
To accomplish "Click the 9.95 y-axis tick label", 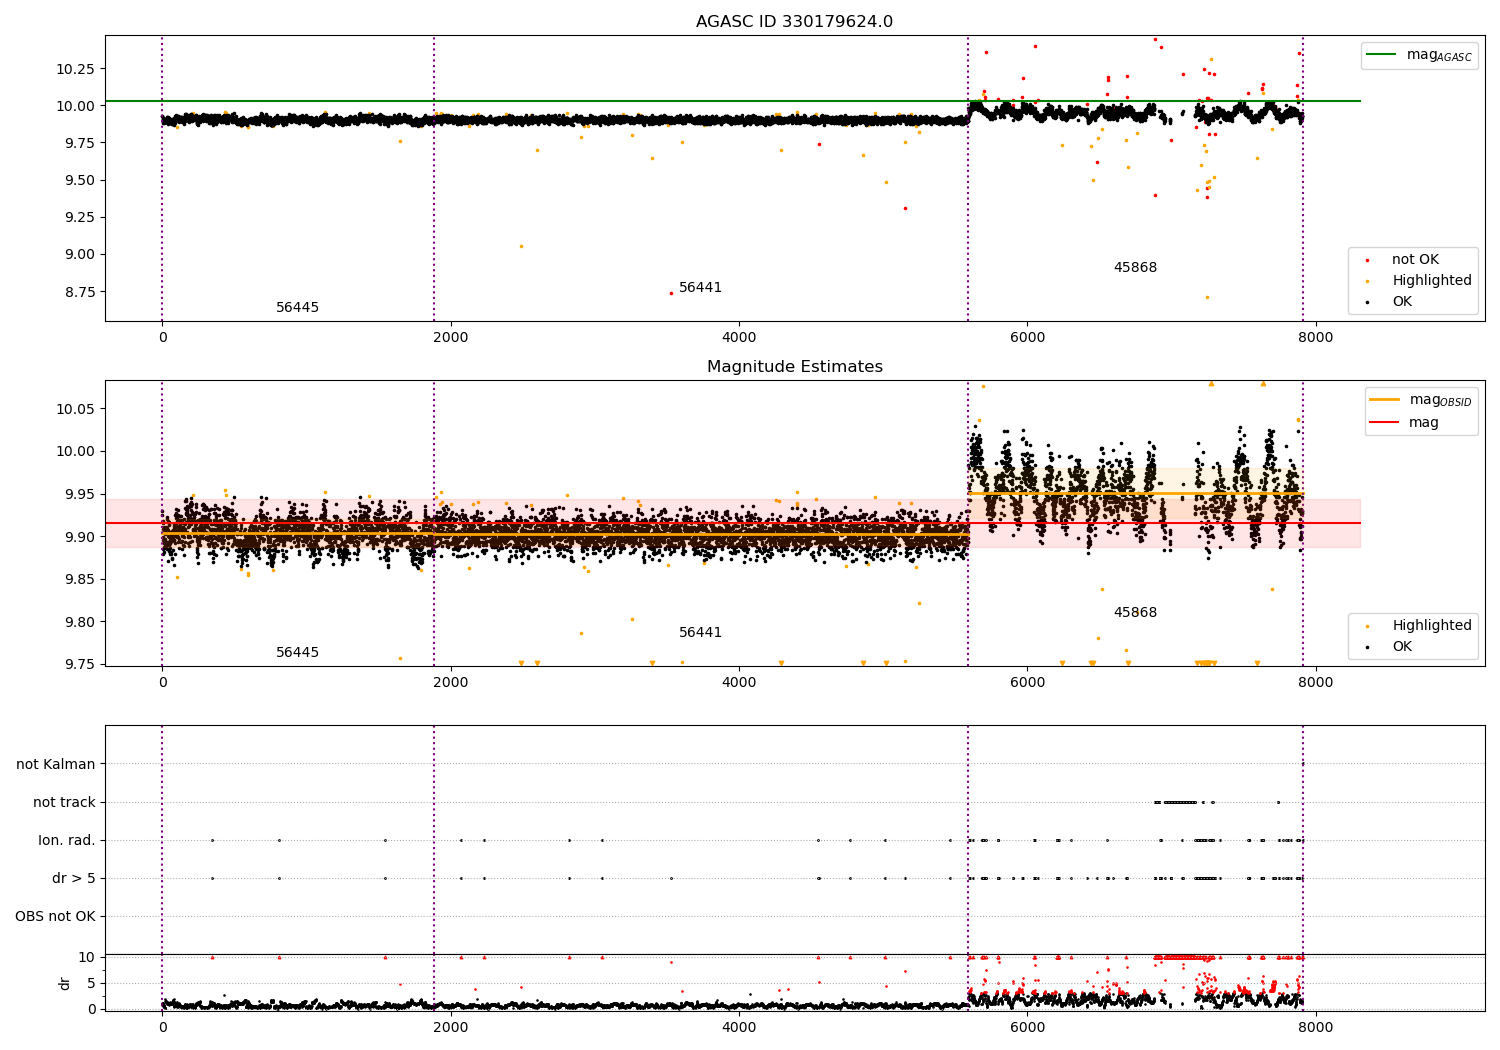I will (80, 494).
